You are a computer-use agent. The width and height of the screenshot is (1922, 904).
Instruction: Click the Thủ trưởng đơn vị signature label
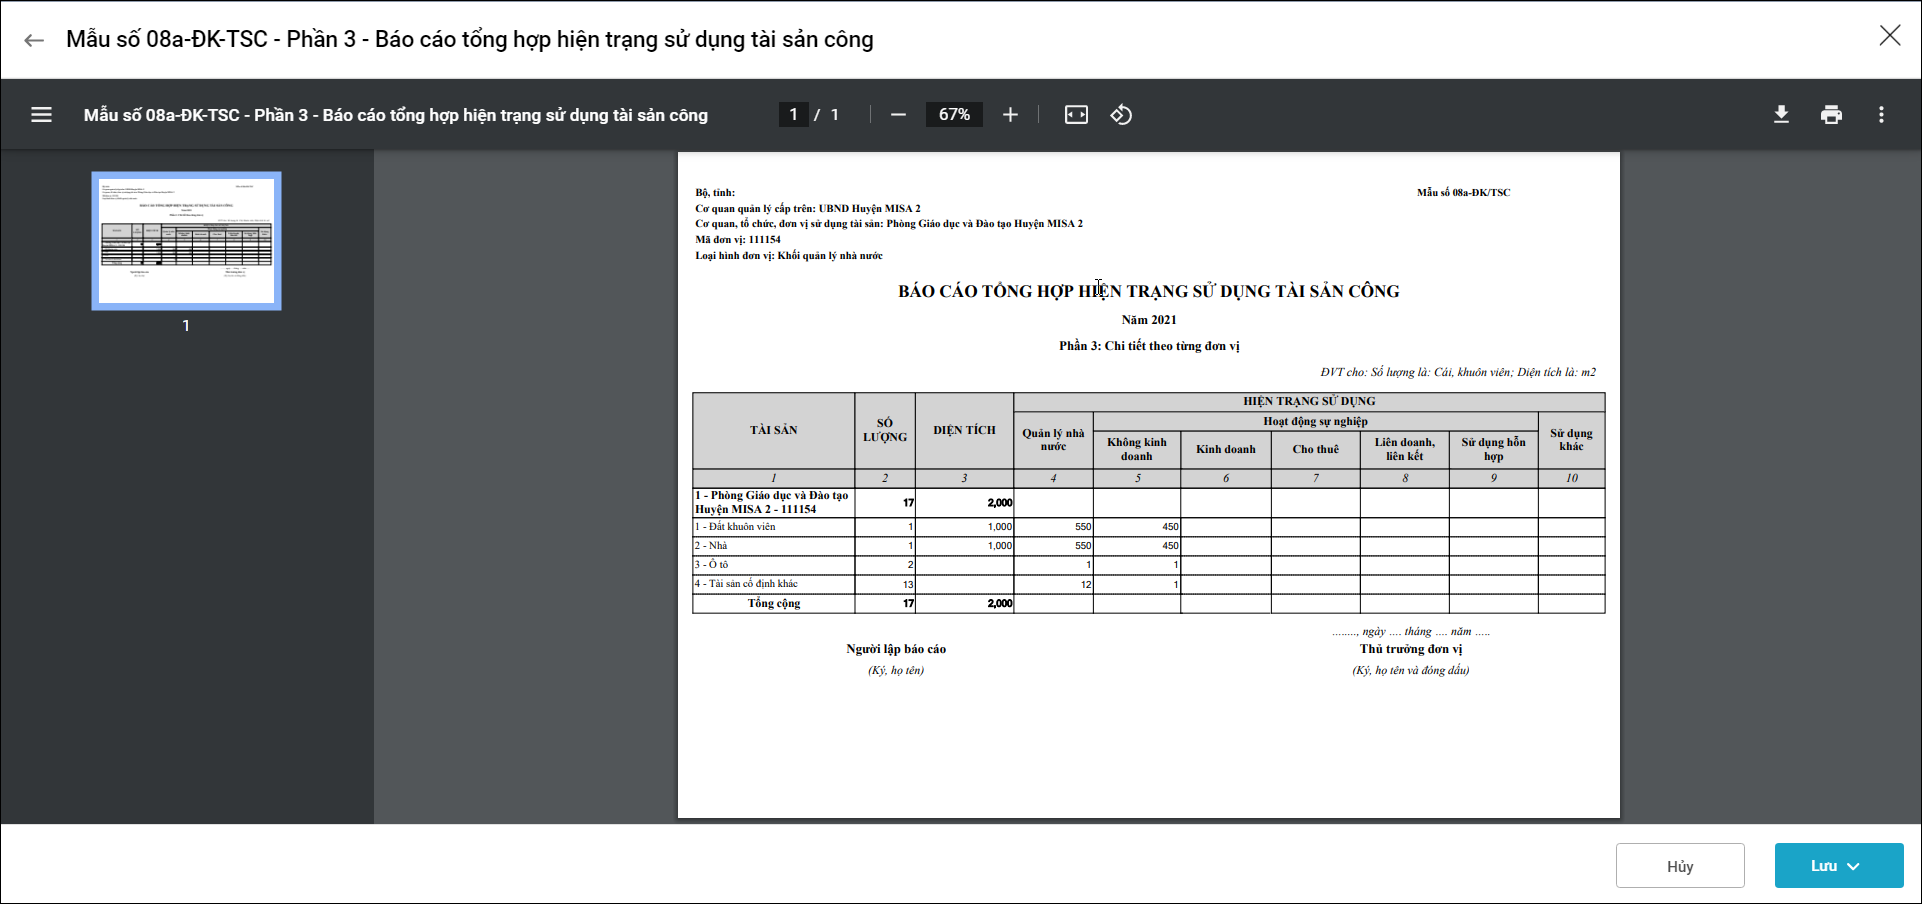[1410, 649]
